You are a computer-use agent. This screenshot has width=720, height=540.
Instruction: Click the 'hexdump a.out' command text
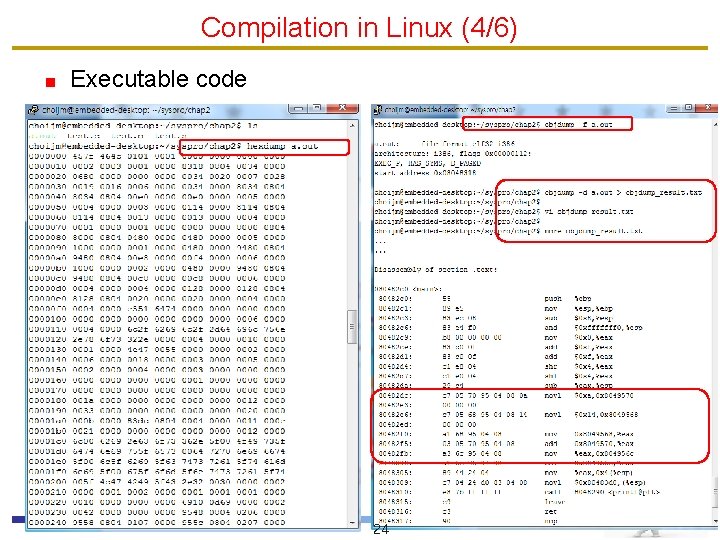282,146
